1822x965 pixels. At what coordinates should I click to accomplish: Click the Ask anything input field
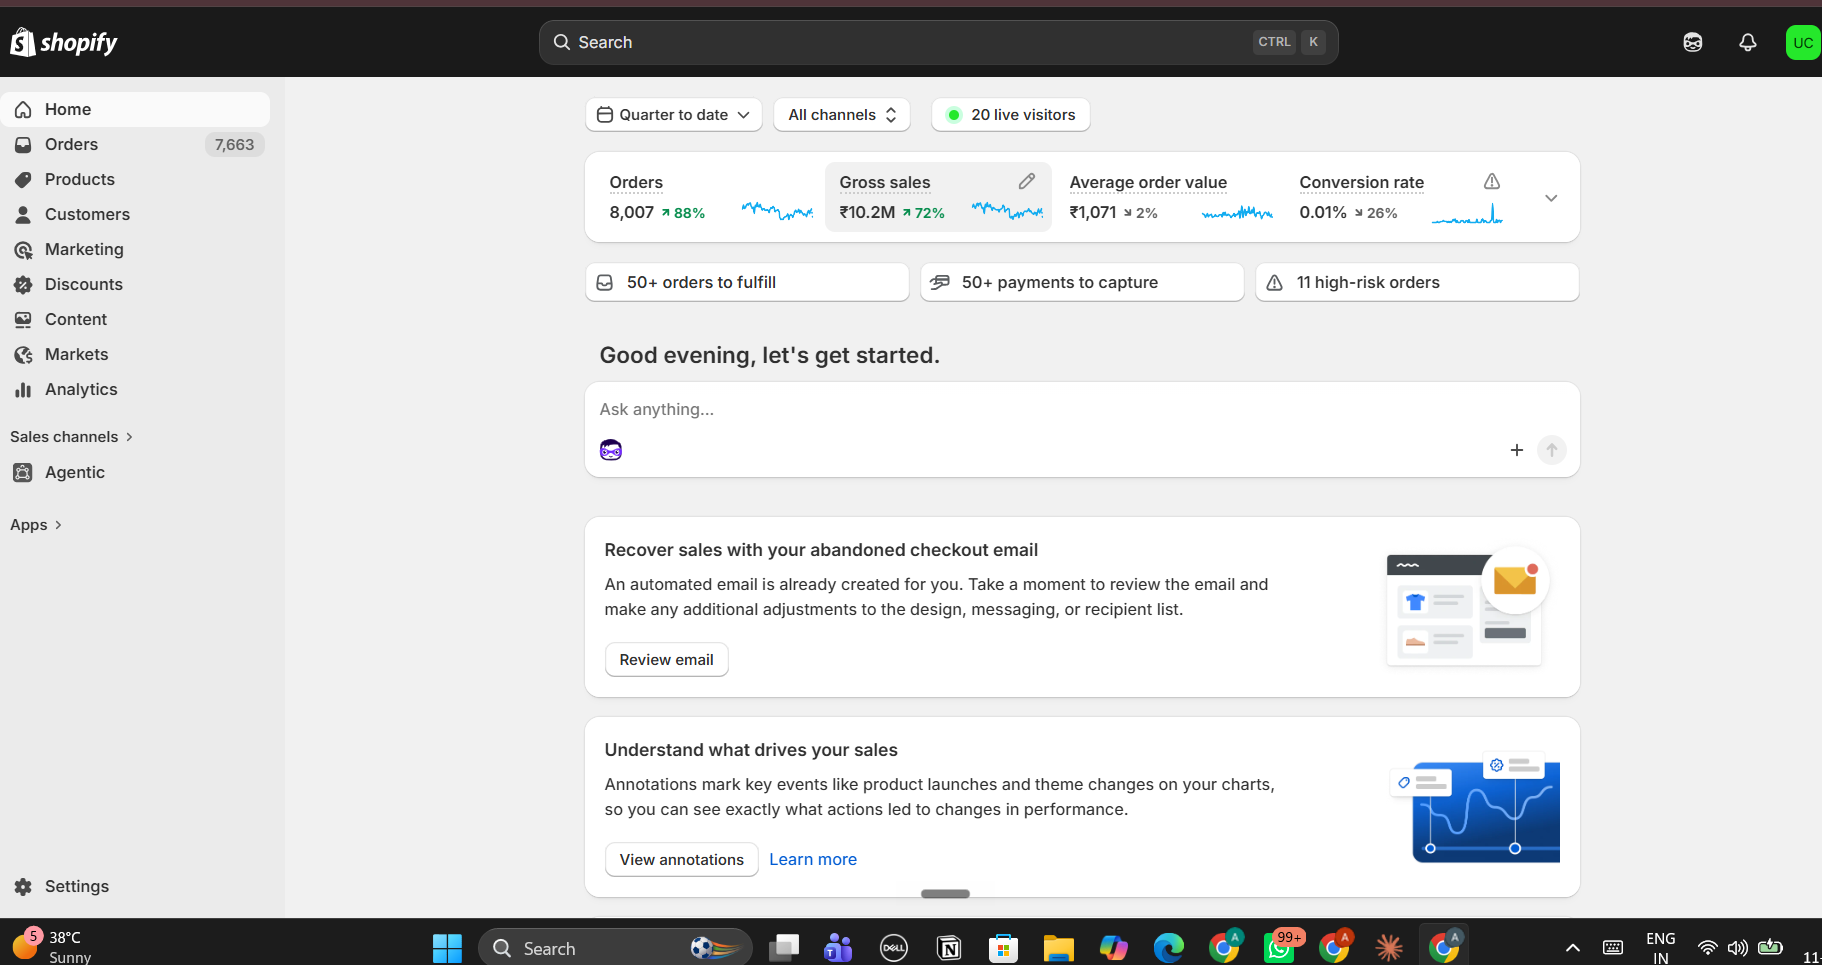coord(1080,410)
